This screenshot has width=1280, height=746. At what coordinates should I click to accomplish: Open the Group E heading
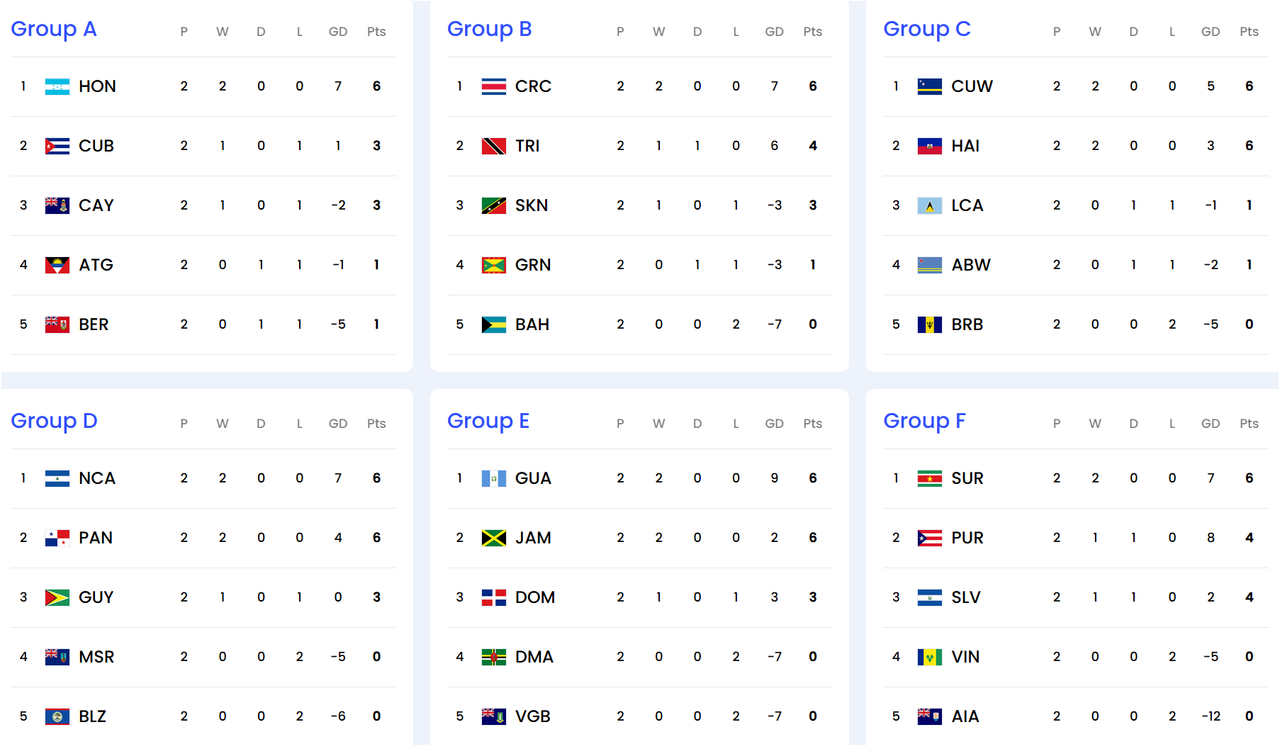click(488, 421)
